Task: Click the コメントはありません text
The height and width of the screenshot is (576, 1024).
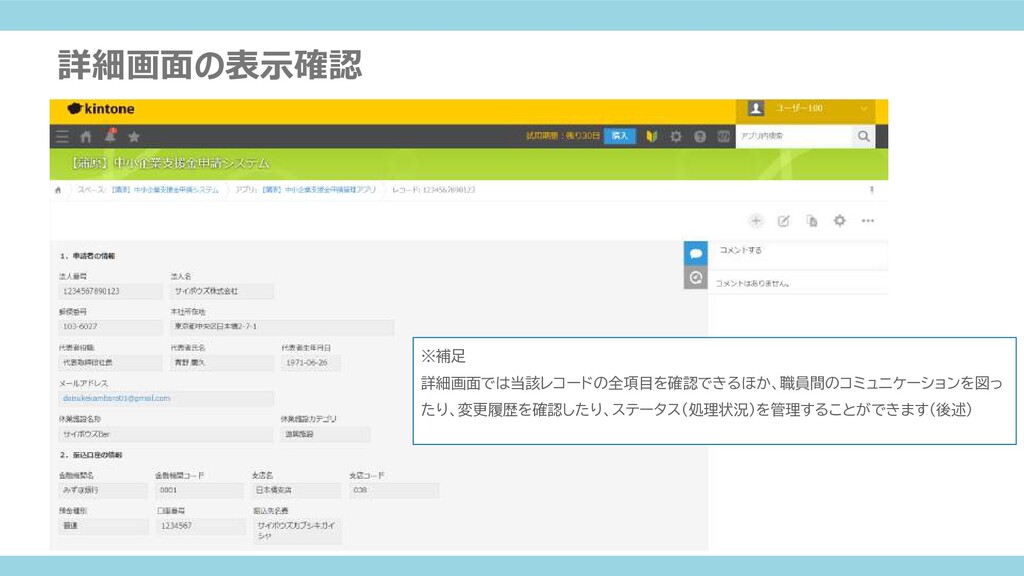Action: tap(752, 283)
